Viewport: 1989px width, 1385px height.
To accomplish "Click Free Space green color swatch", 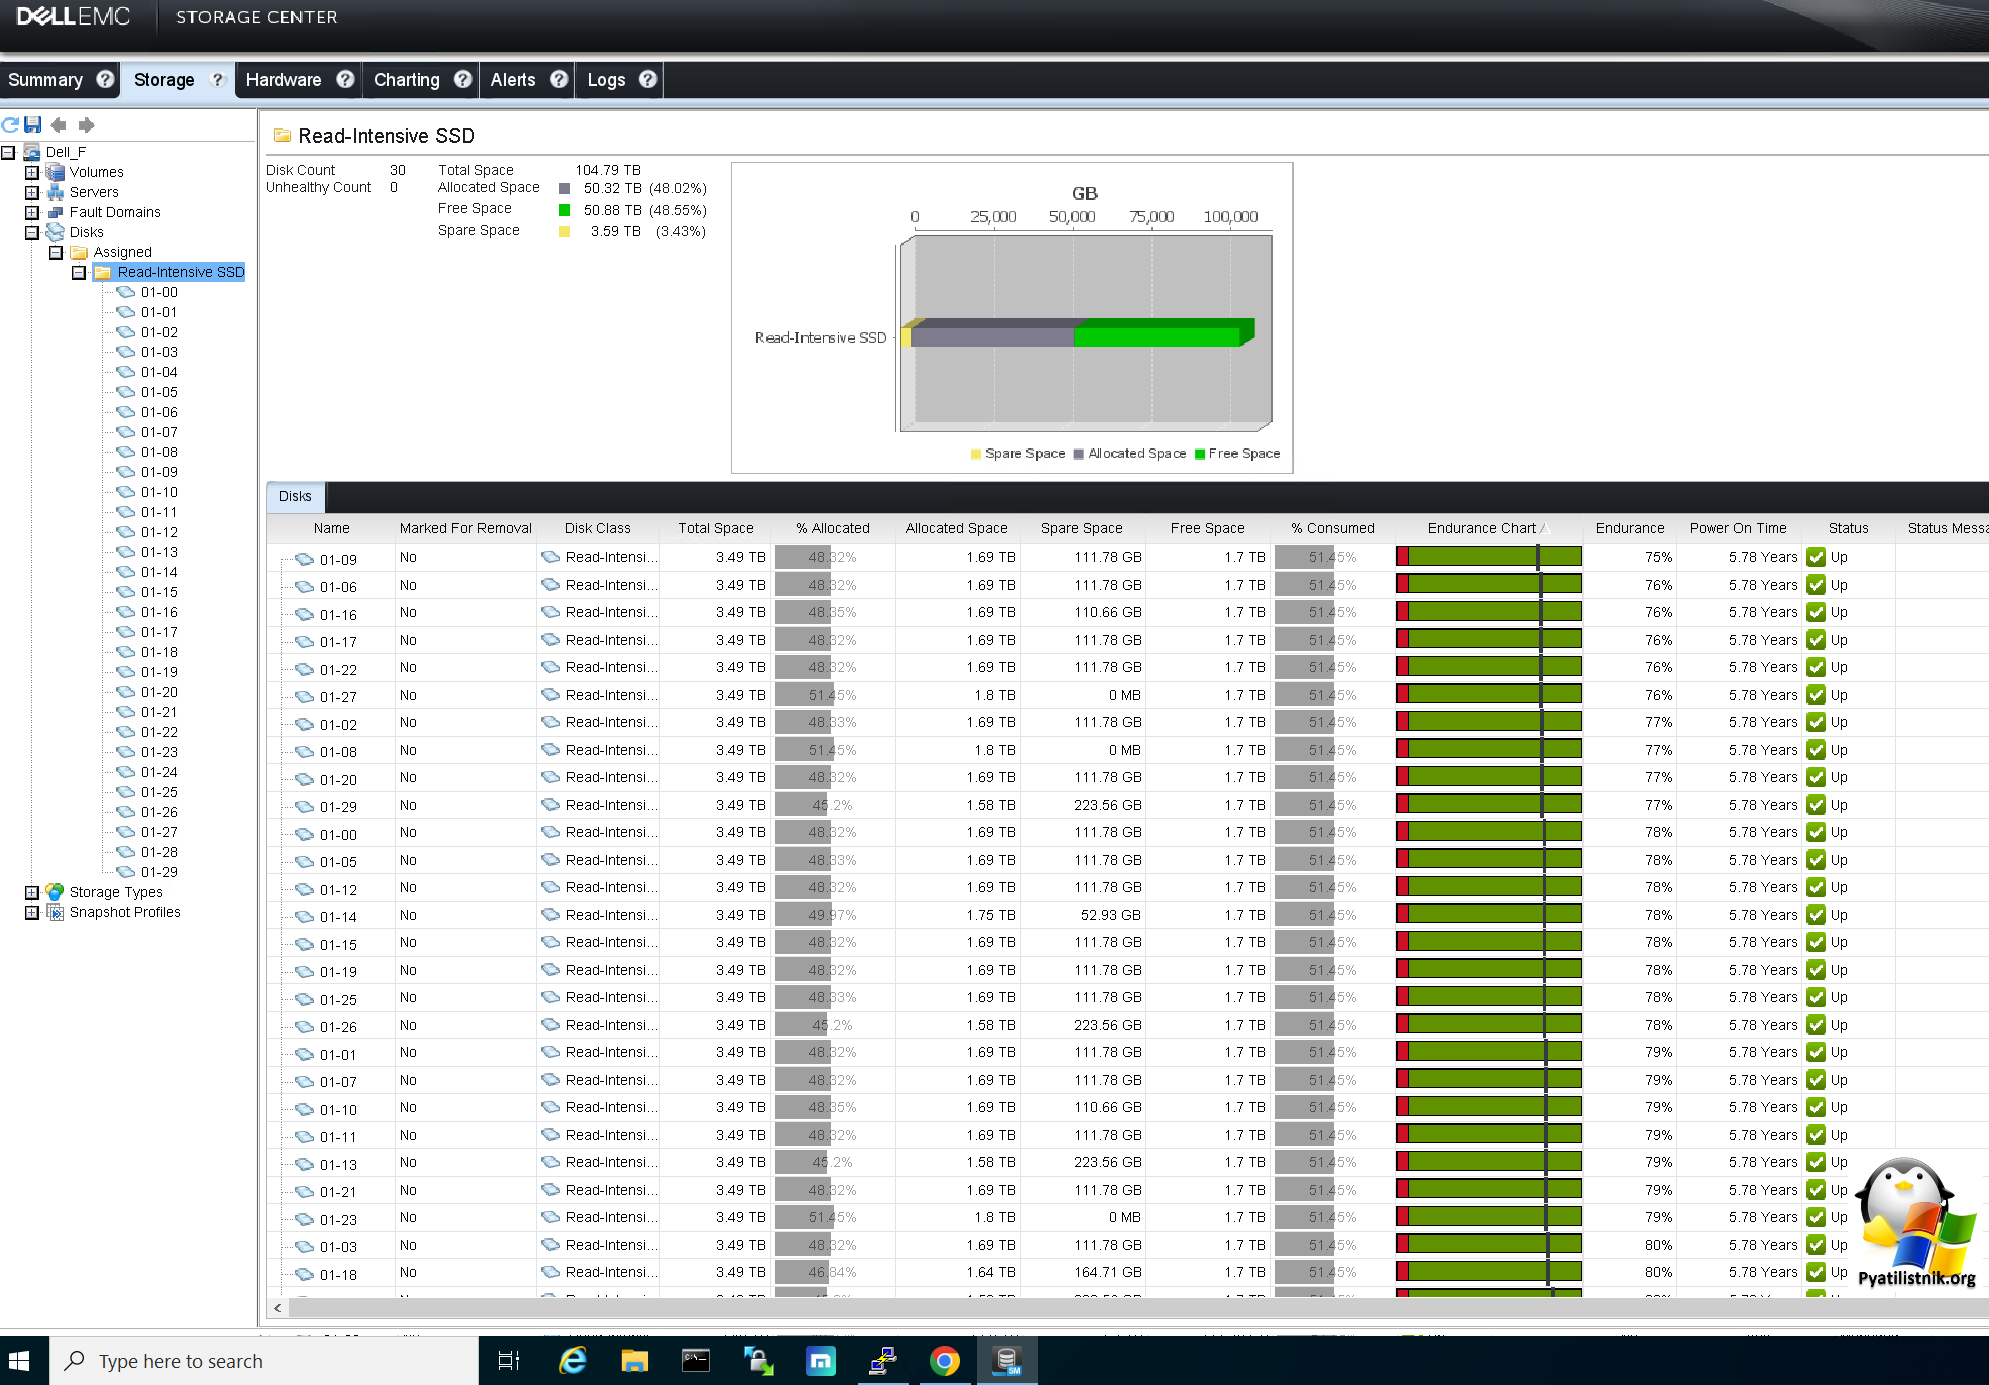I will (564, 210).
